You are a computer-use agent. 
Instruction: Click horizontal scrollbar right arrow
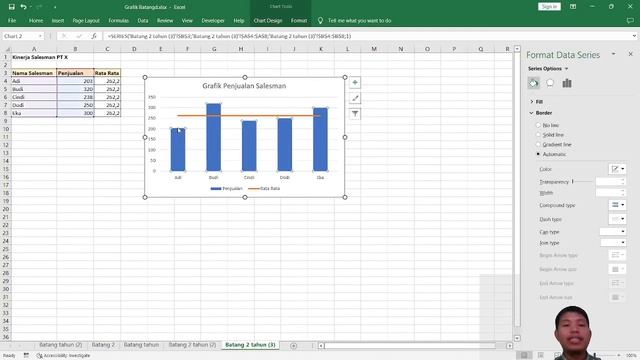click(x=509, y=346)
